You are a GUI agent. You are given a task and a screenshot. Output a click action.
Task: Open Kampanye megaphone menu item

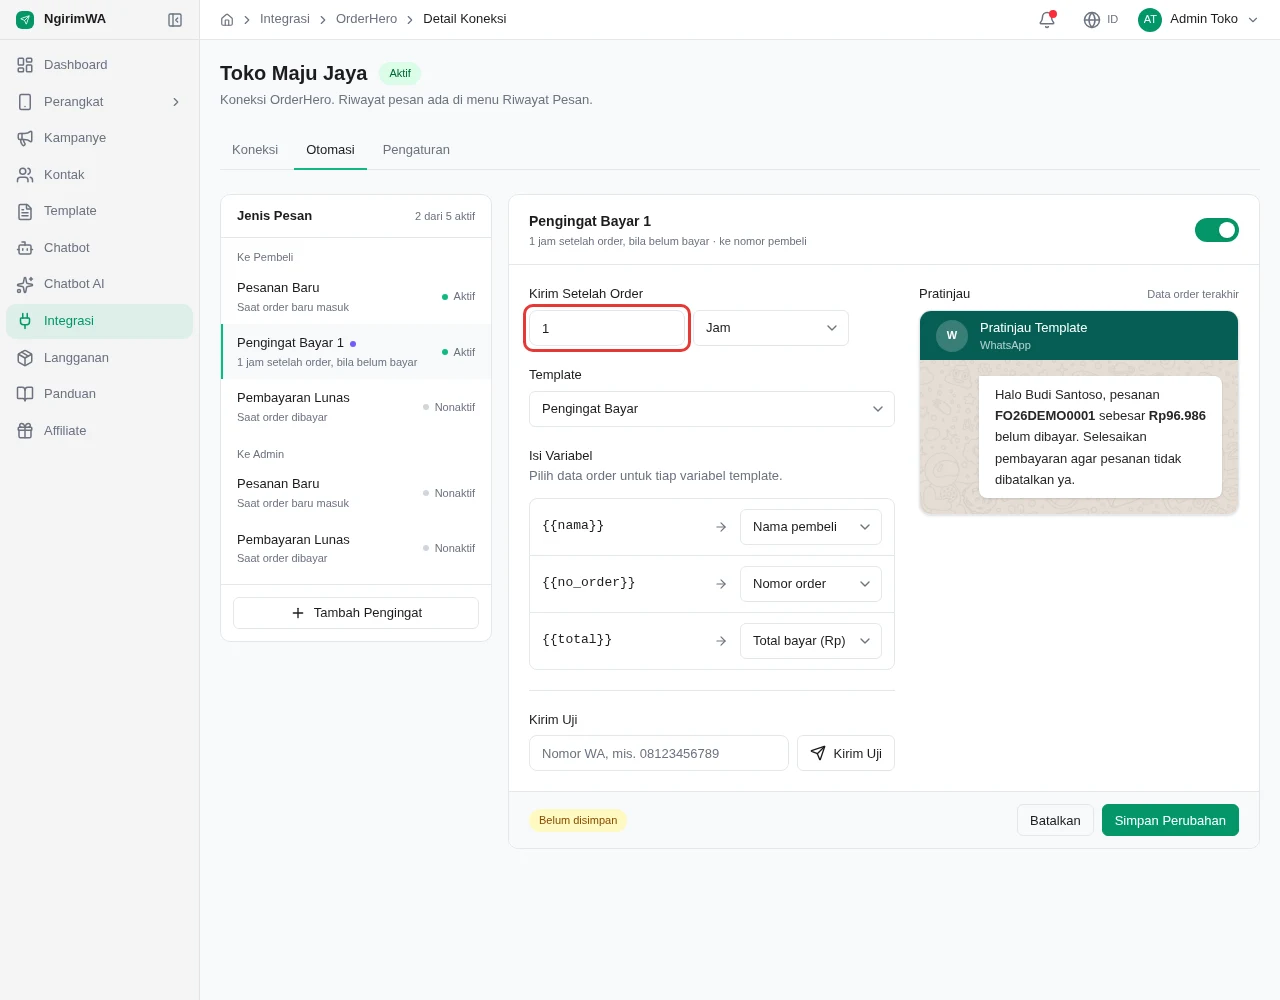(99, 138)
